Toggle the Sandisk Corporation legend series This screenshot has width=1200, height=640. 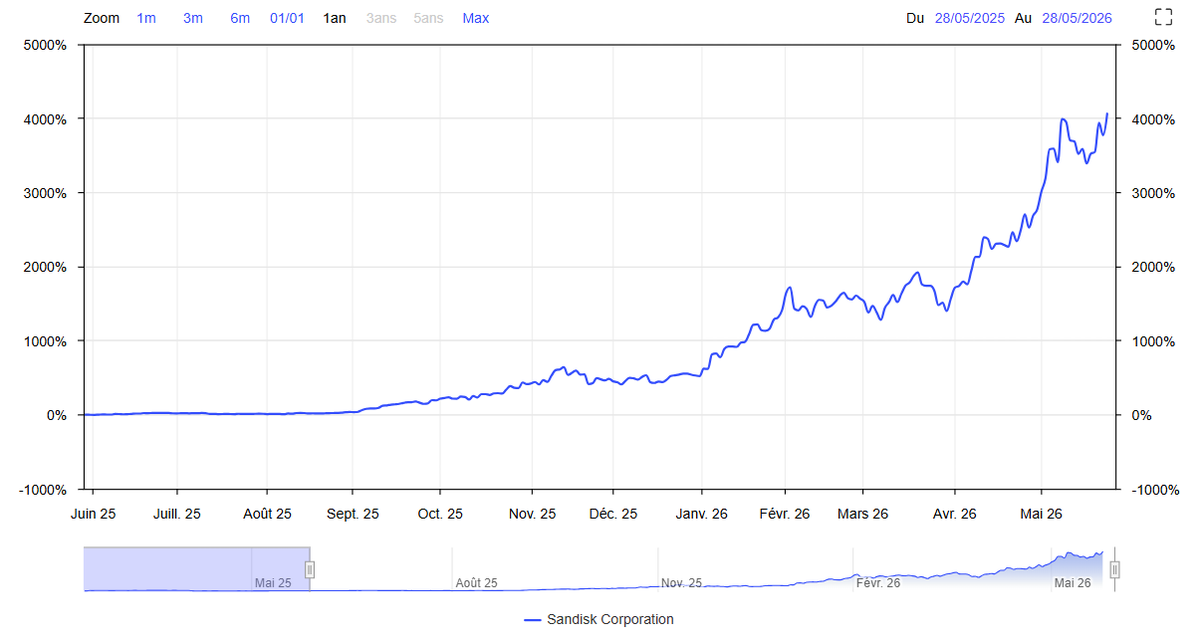599,620
